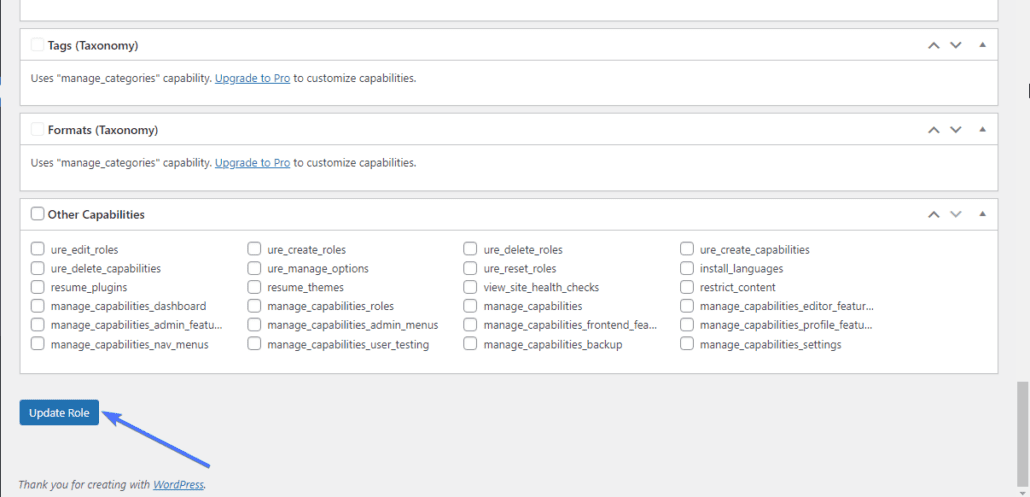Viewport: 1030px width, 497px height.
Task: Open Upgrade to Pro link under Formats
Action: pos(252,162)
